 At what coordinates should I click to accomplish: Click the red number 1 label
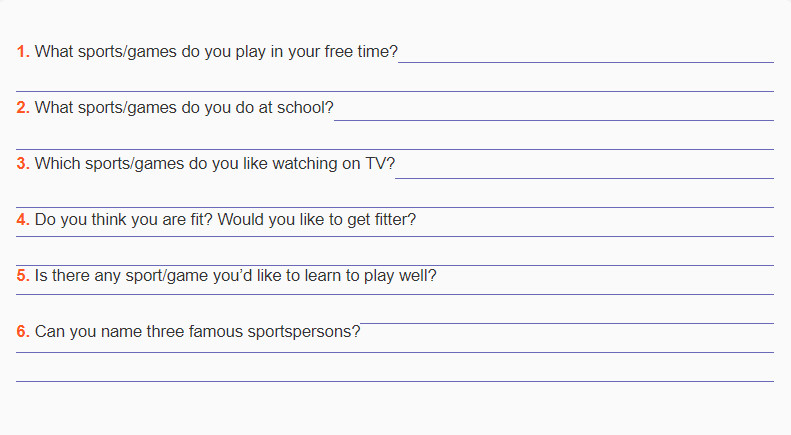(x=23, y=51)
